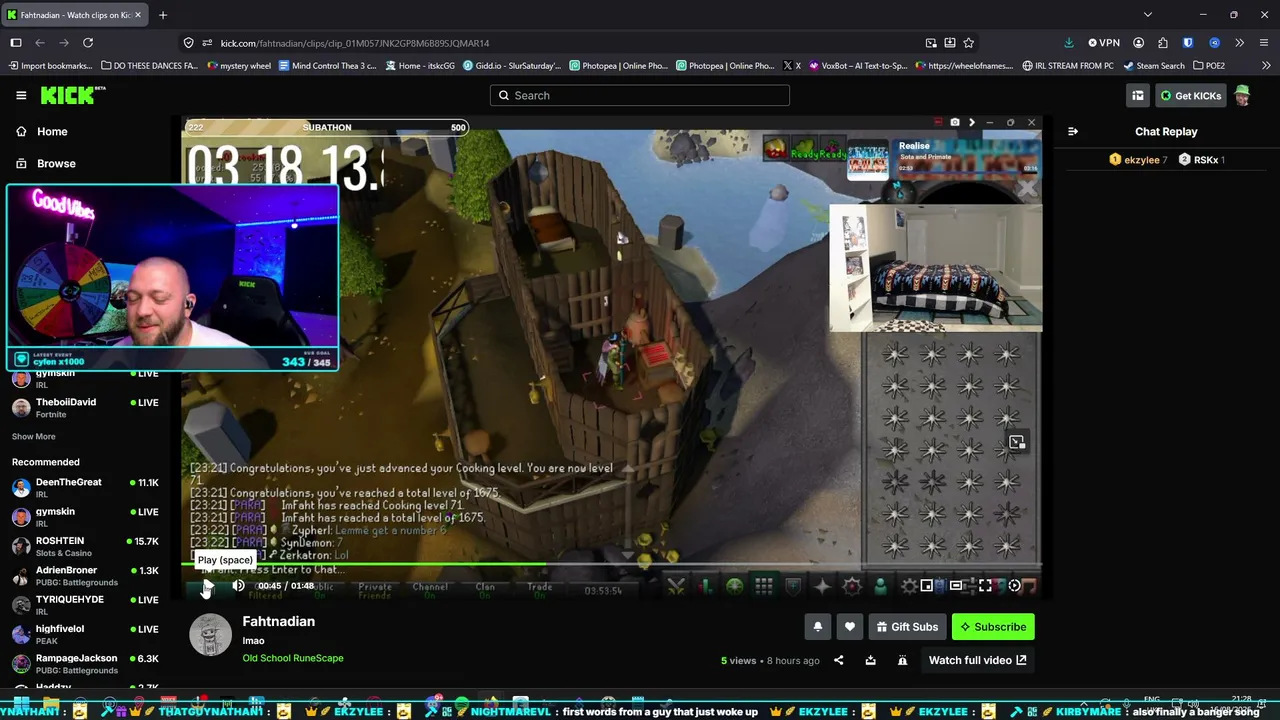Open the Kick header dashboard icon
The width and height of the screenshot is (1280, 720).
(x=1138, y=95)
